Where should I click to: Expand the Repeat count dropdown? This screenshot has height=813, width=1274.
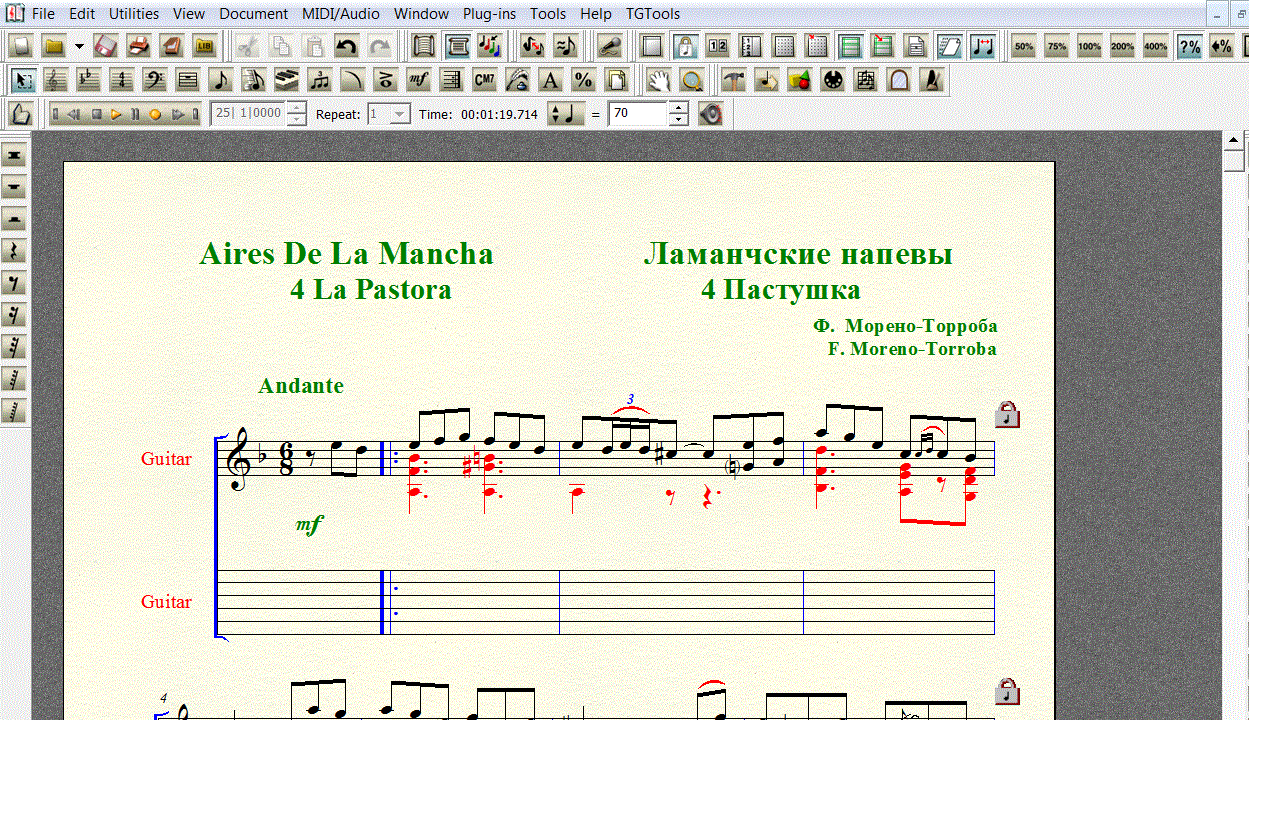(399, 114)
